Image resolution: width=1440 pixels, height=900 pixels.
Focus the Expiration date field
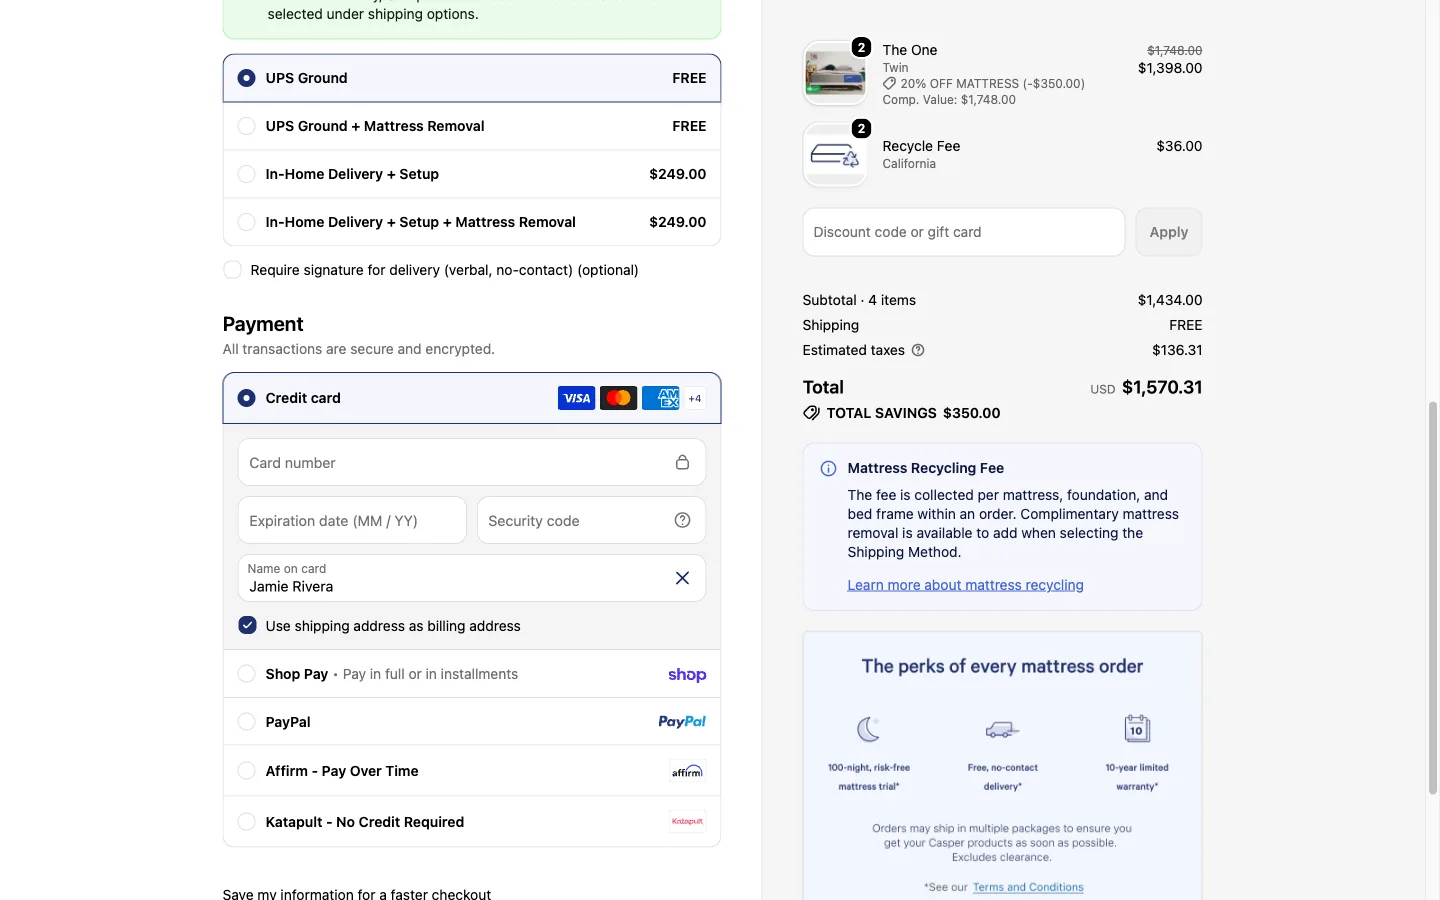click(352, 520)
